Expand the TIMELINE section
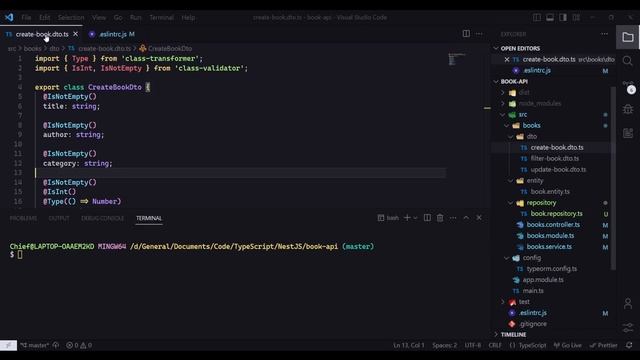640x360 pixels. click(x=513, y=335)
